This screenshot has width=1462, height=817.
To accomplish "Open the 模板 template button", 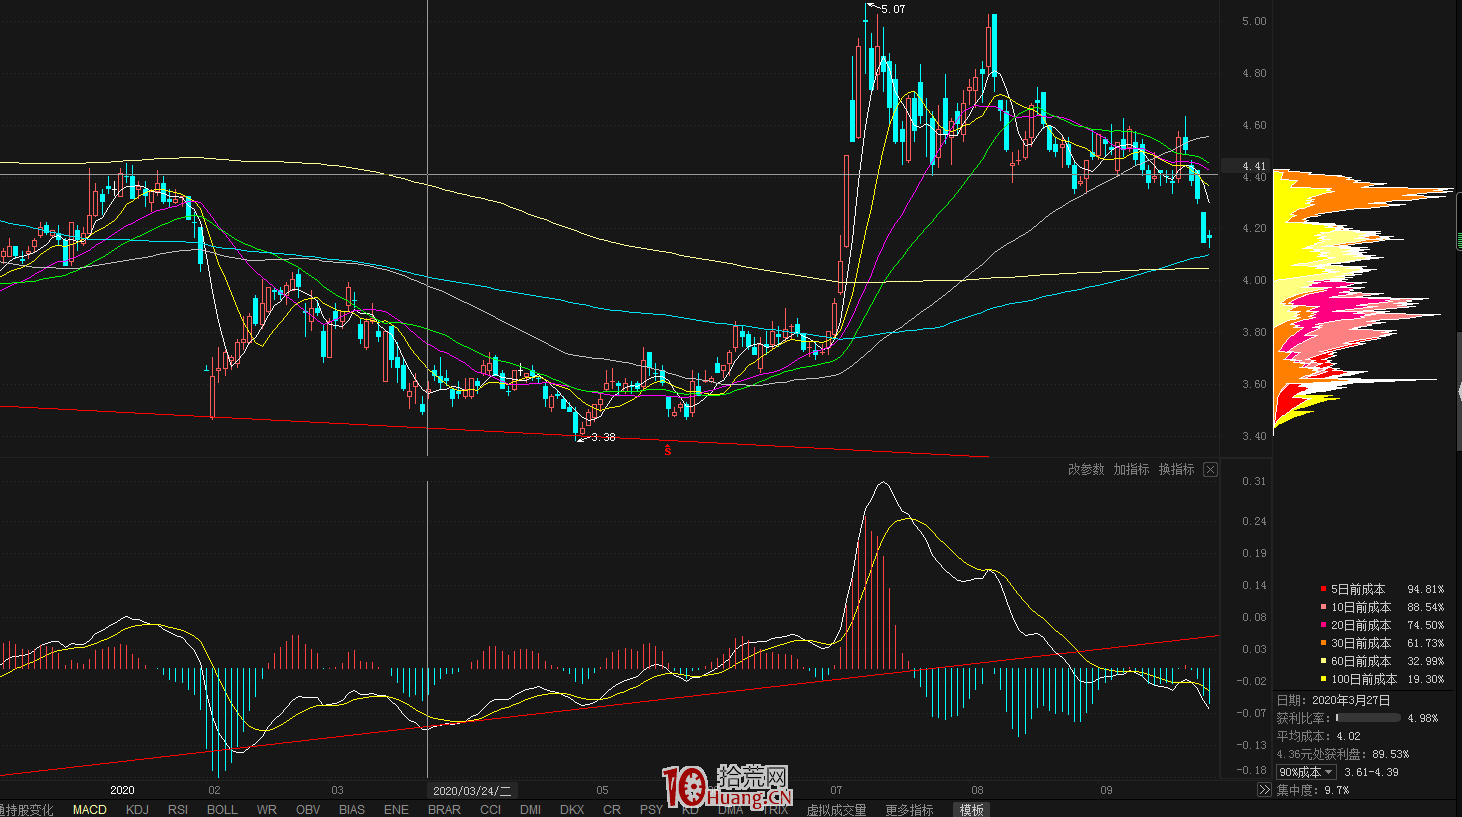I will 971,810.
